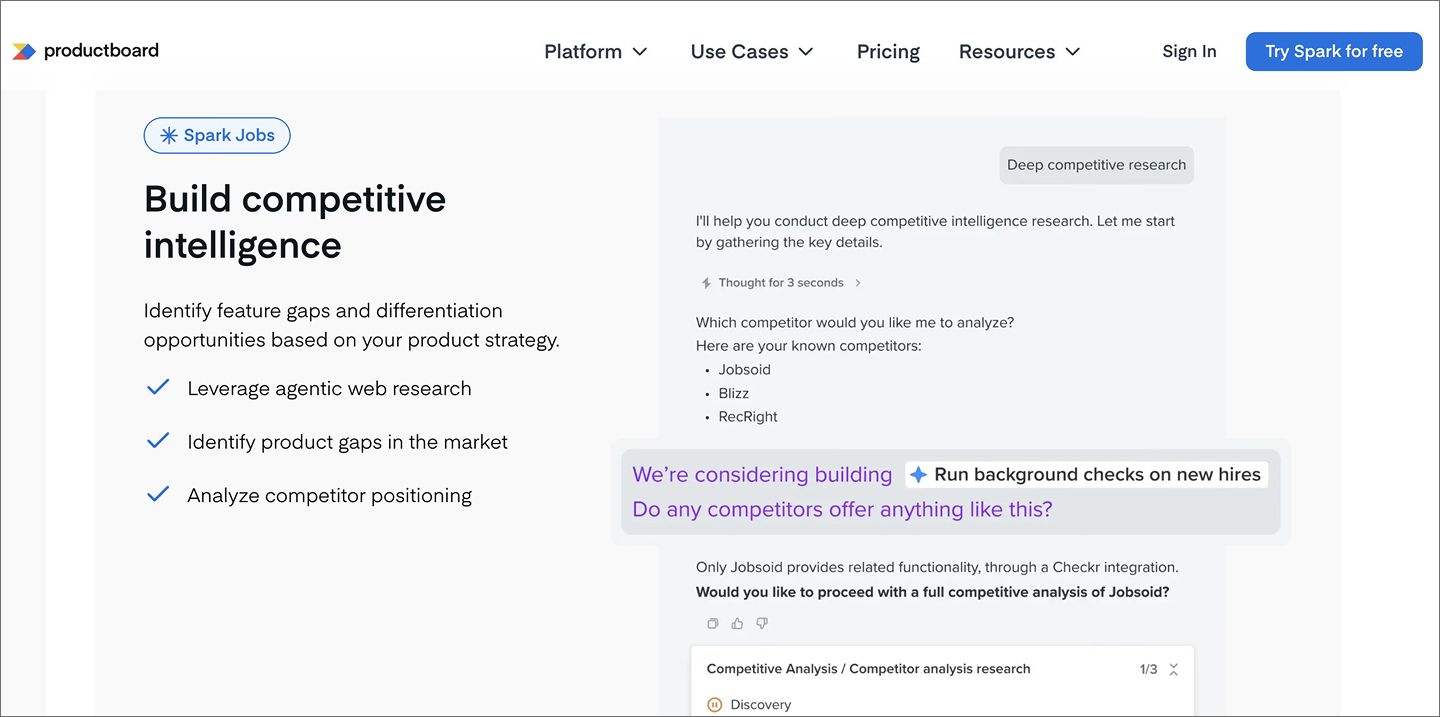Image resolution: width=1440 pixels, height=717 pixels.
Task: Click the 'Try Spark for free' button
Action: click(1334, 51)
